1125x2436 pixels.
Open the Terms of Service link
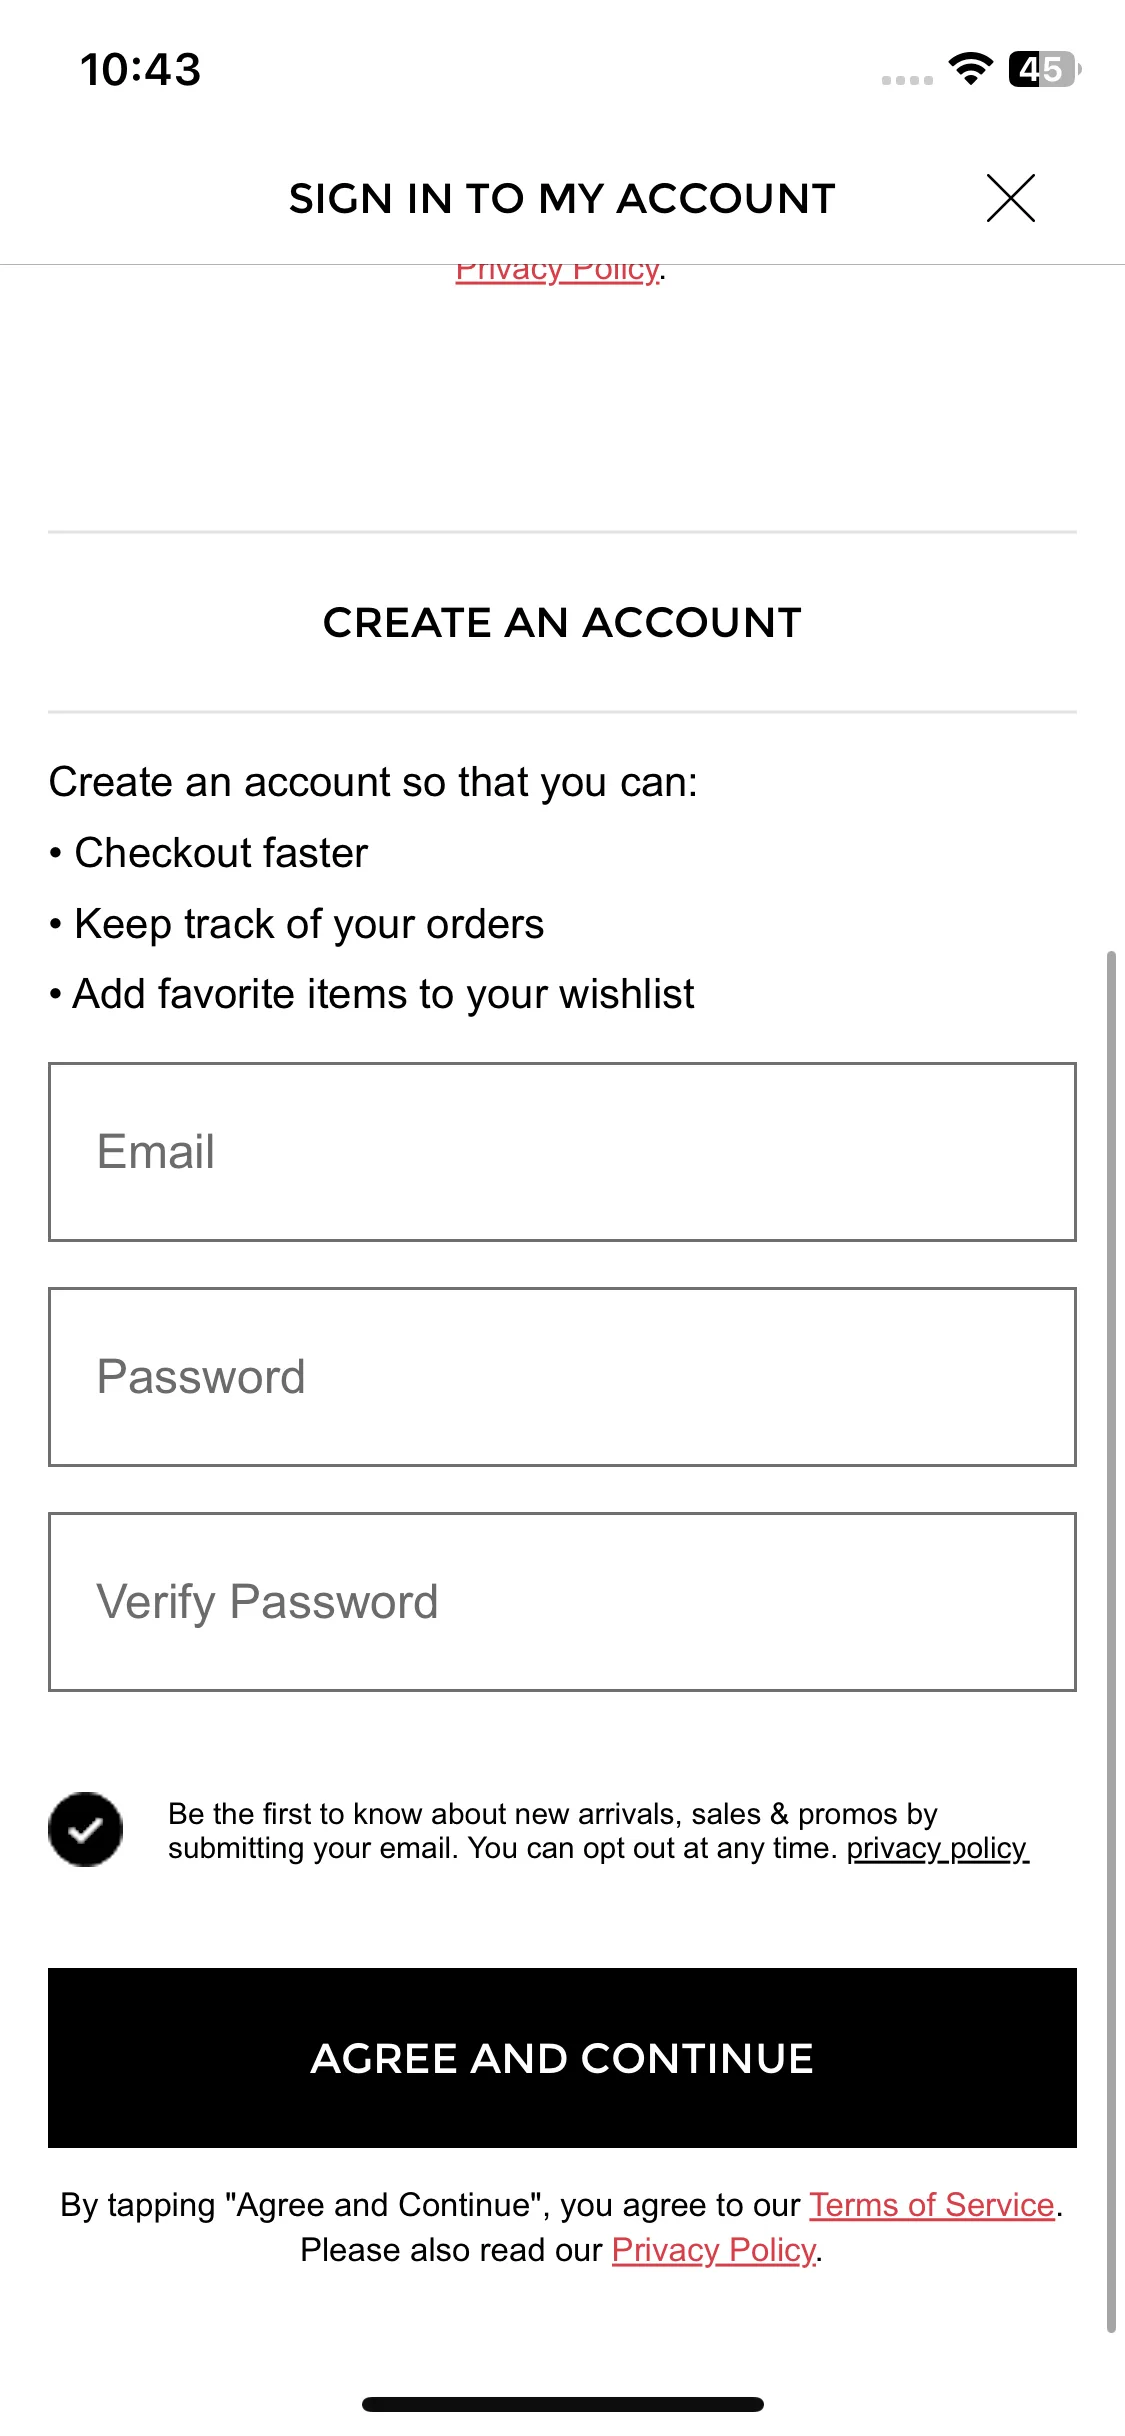(932, 2205)
